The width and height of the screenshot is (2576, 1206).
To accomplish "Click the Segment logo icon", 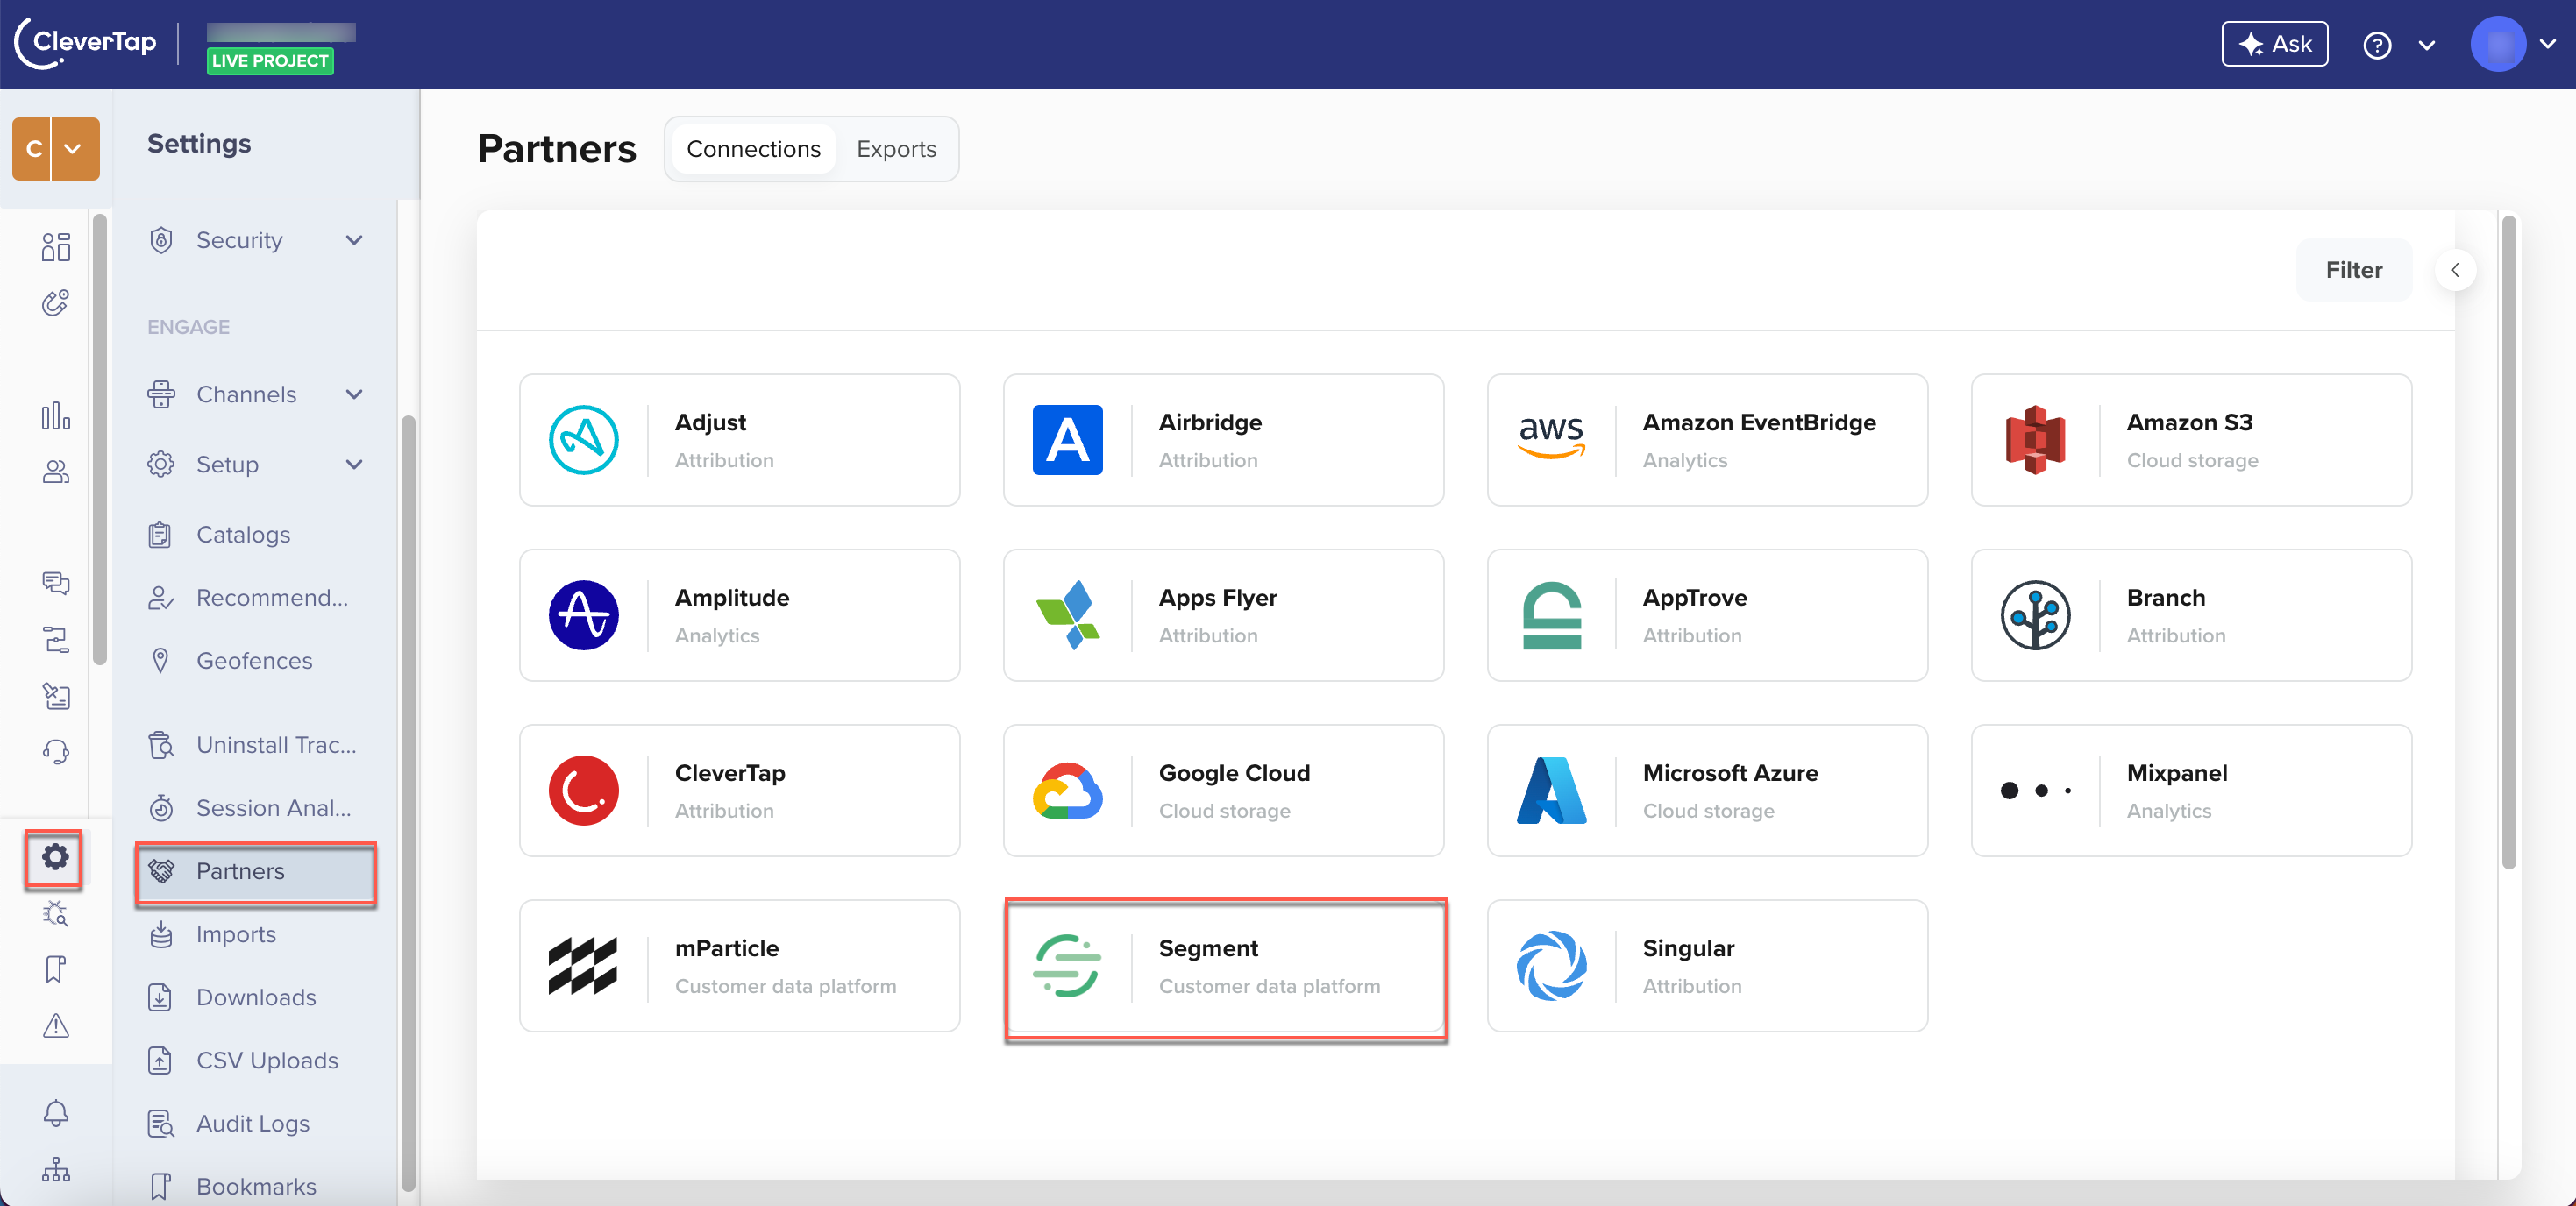I will 1067,965.
